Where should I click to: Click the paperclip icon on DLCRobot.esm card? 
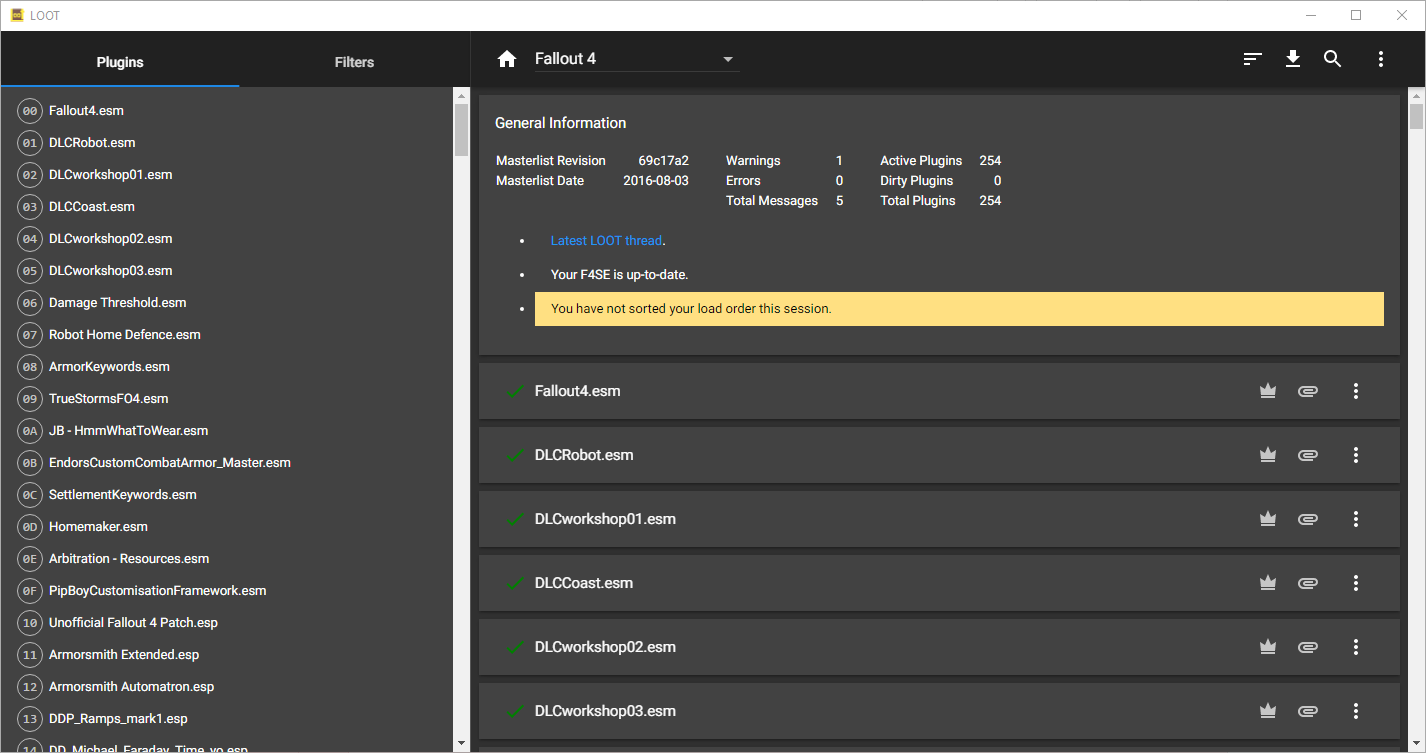(1307, 455)
